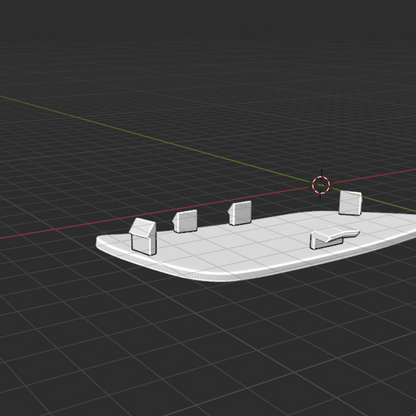
Task: Click the red-white 3D cursor
Action: pyautogui.click(x=321, y=184)
